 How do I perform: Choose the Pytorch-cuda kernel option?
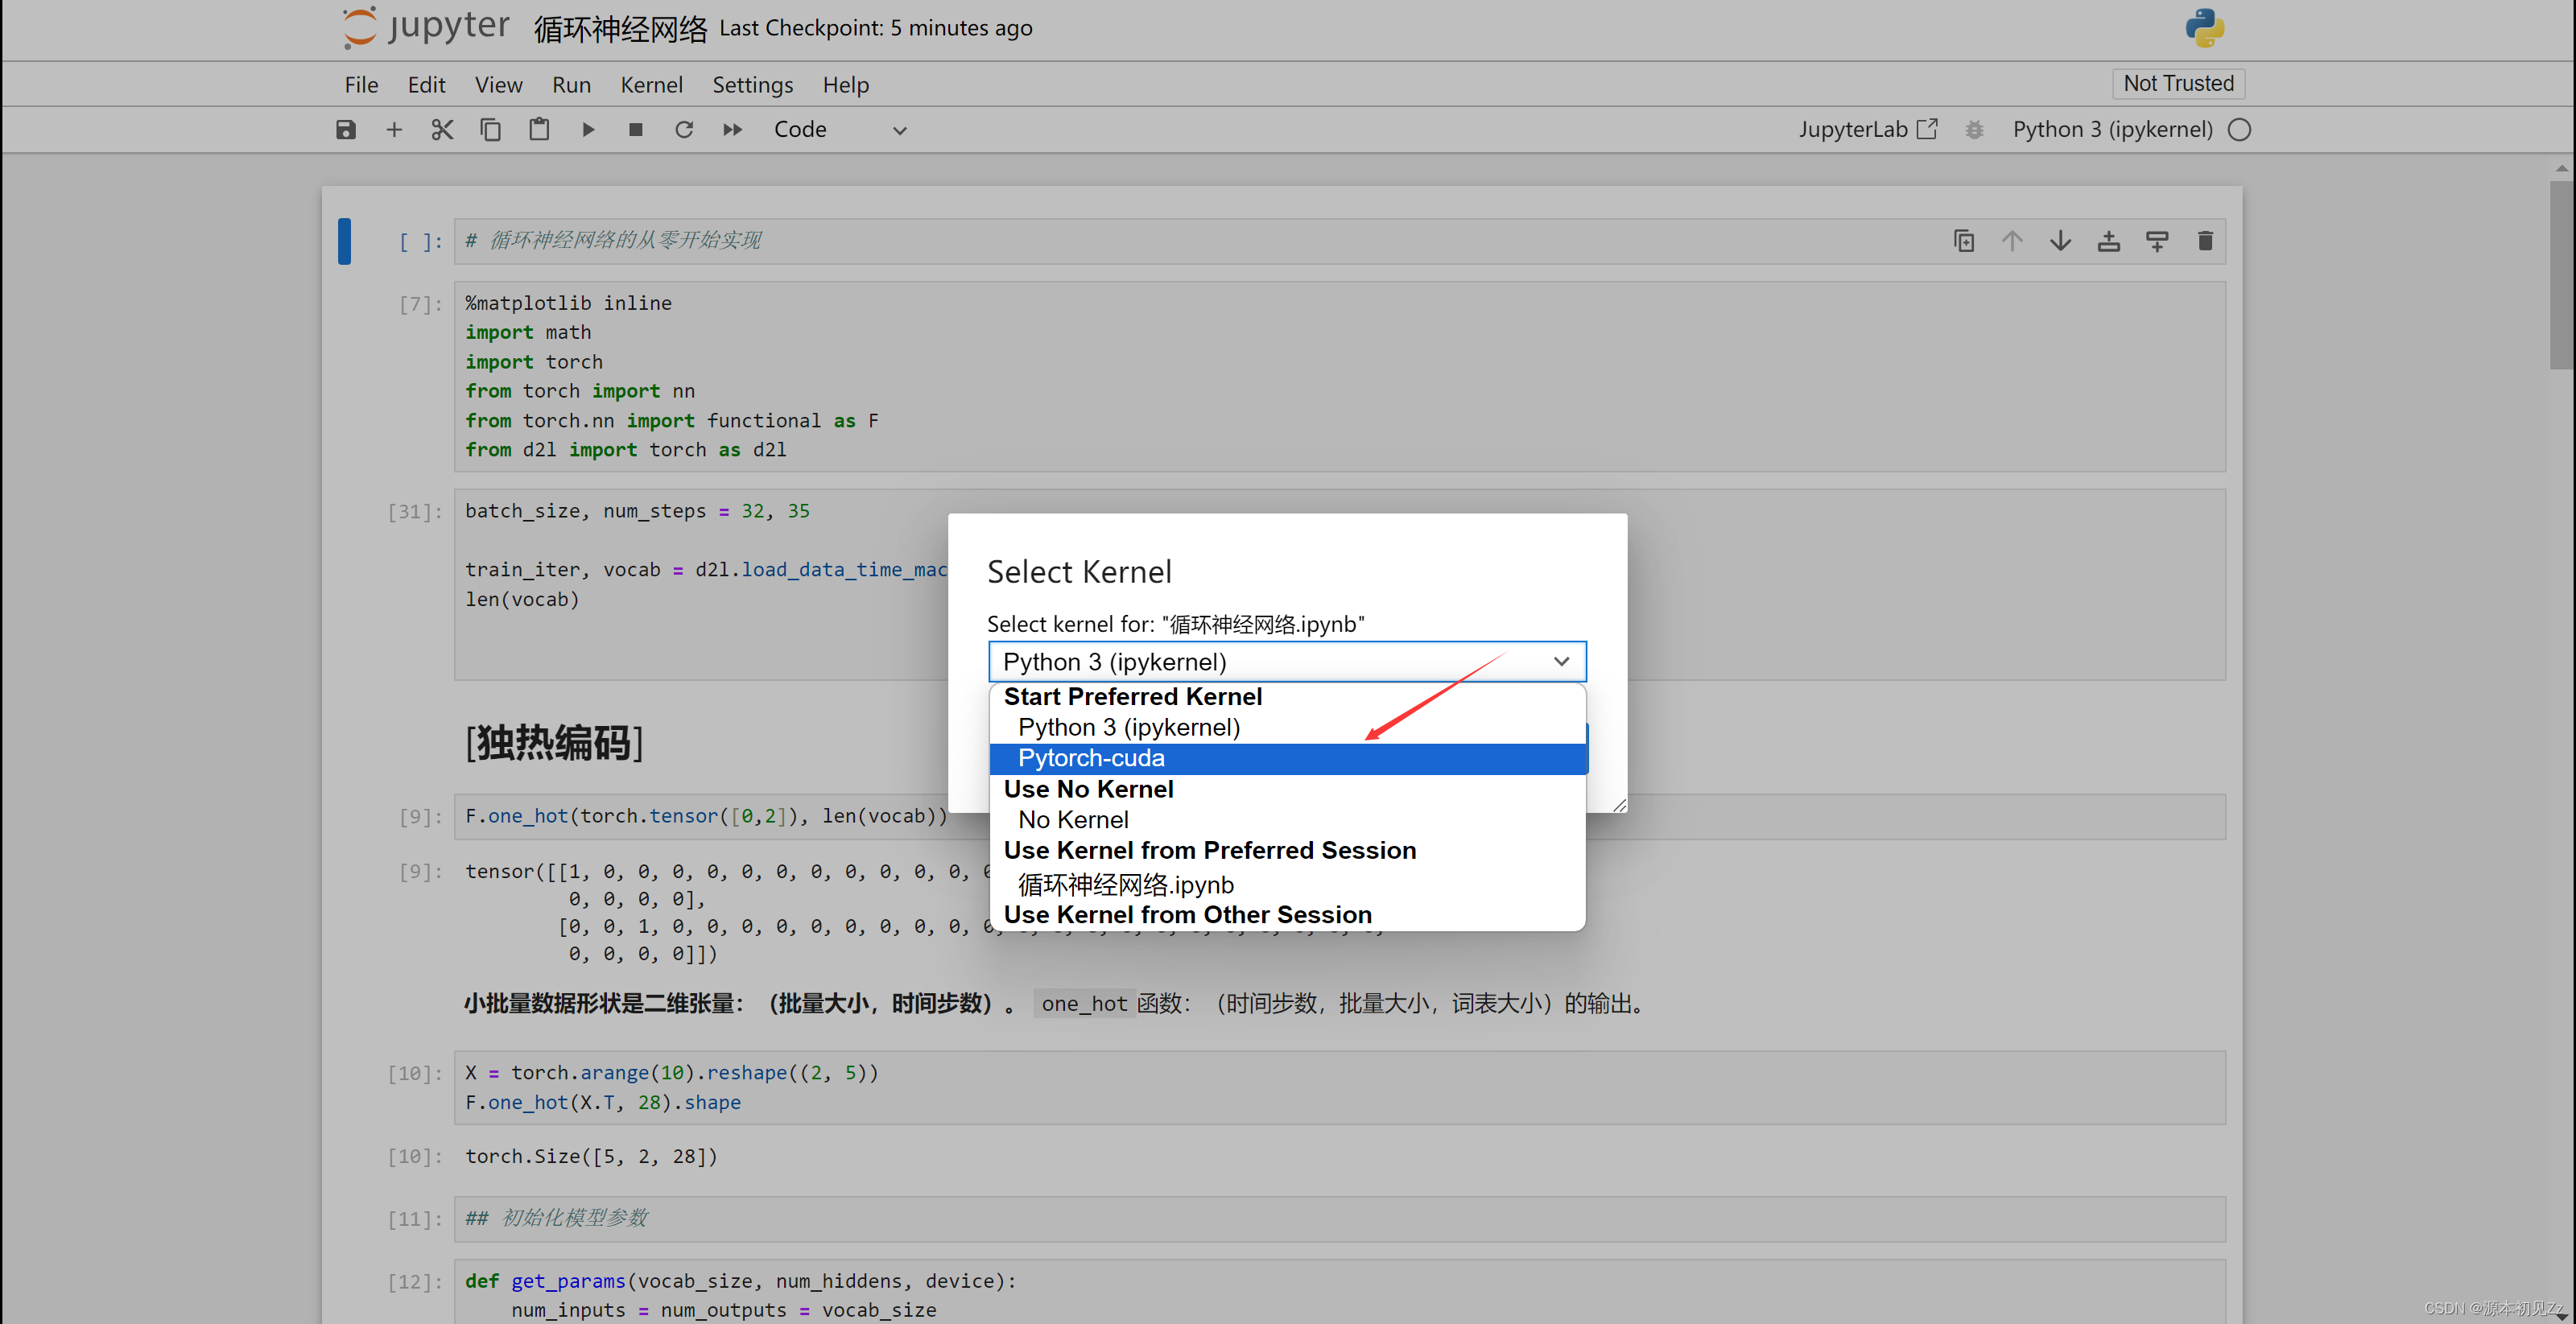point(1091,758)
